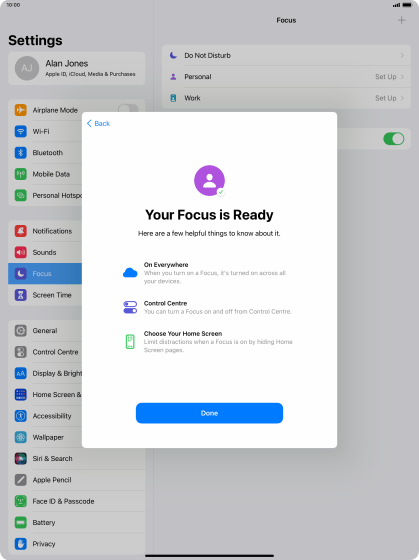Open the Privacy hand icon
Image resolution: width=419 pixels, height=560 pixels.
(21, 544)
